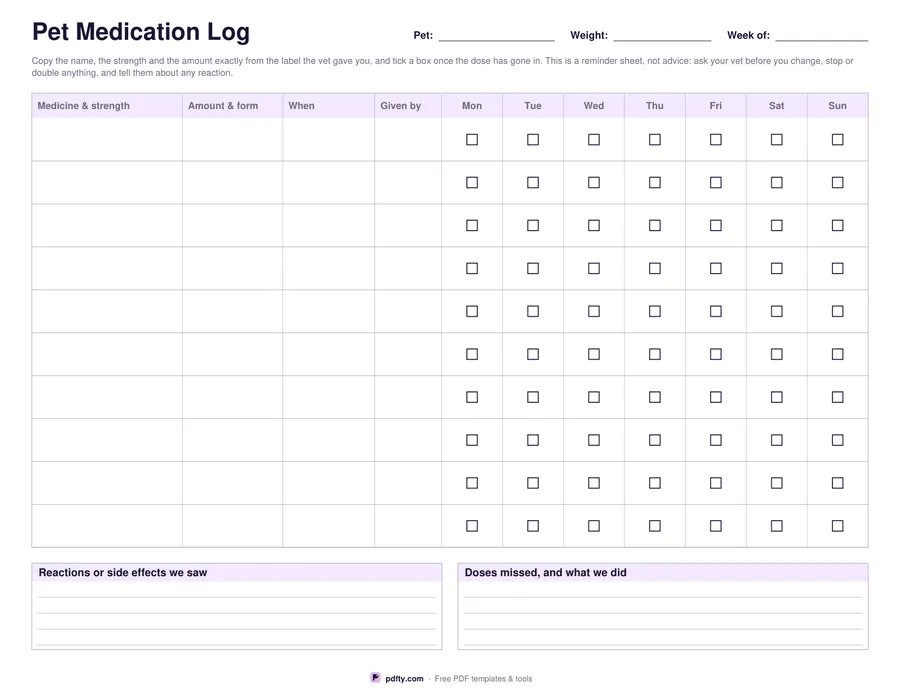Click the instruction paragraph starting 'Copy the name'
This screenshot has height=695, width=900.
pyautogui.click(x=443, y=67)
